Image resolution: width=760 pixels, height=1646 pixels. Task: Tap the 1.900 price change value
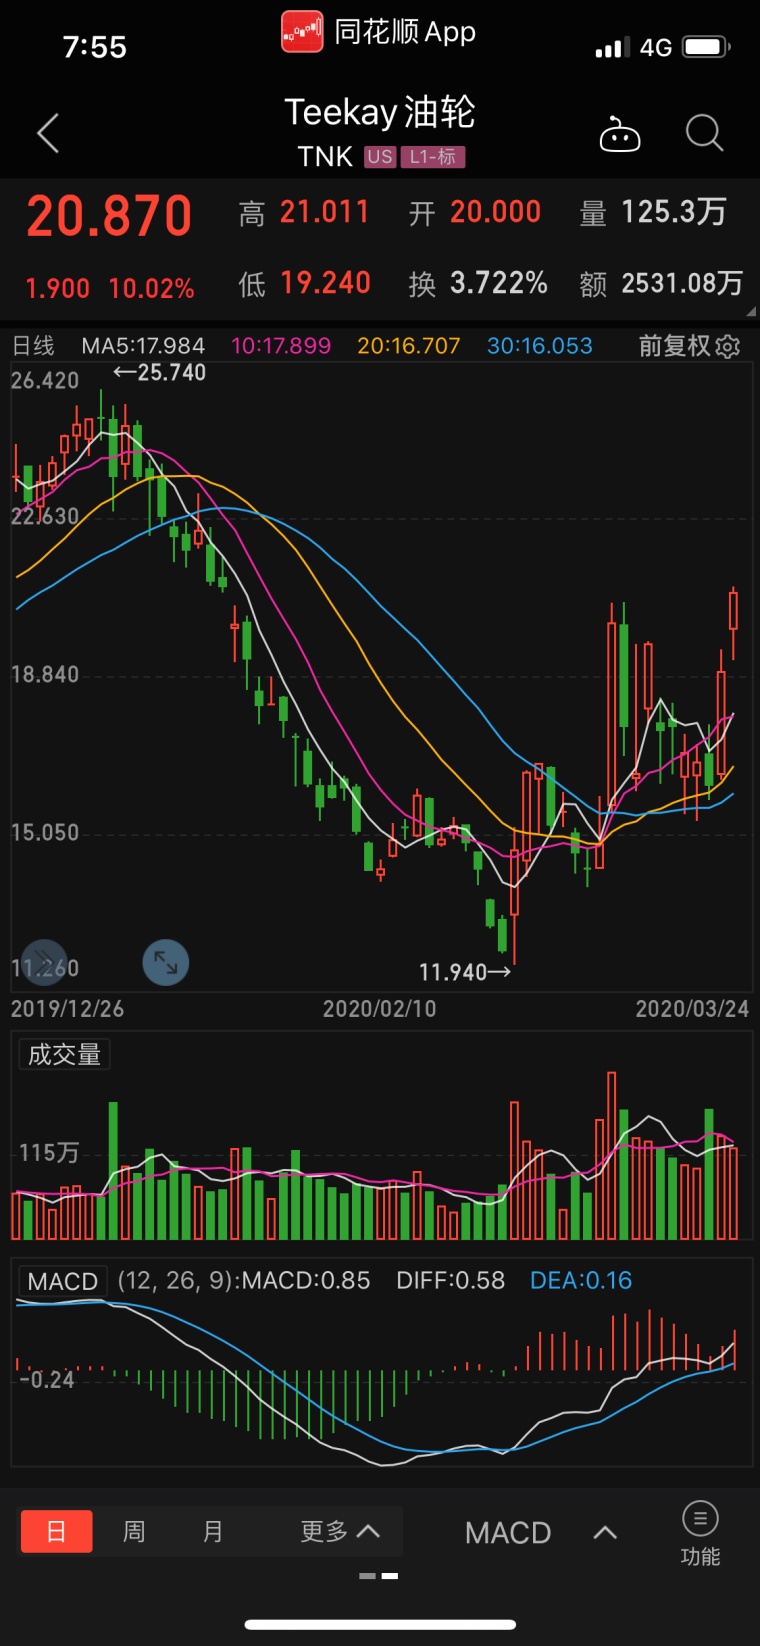coord(58,289)
